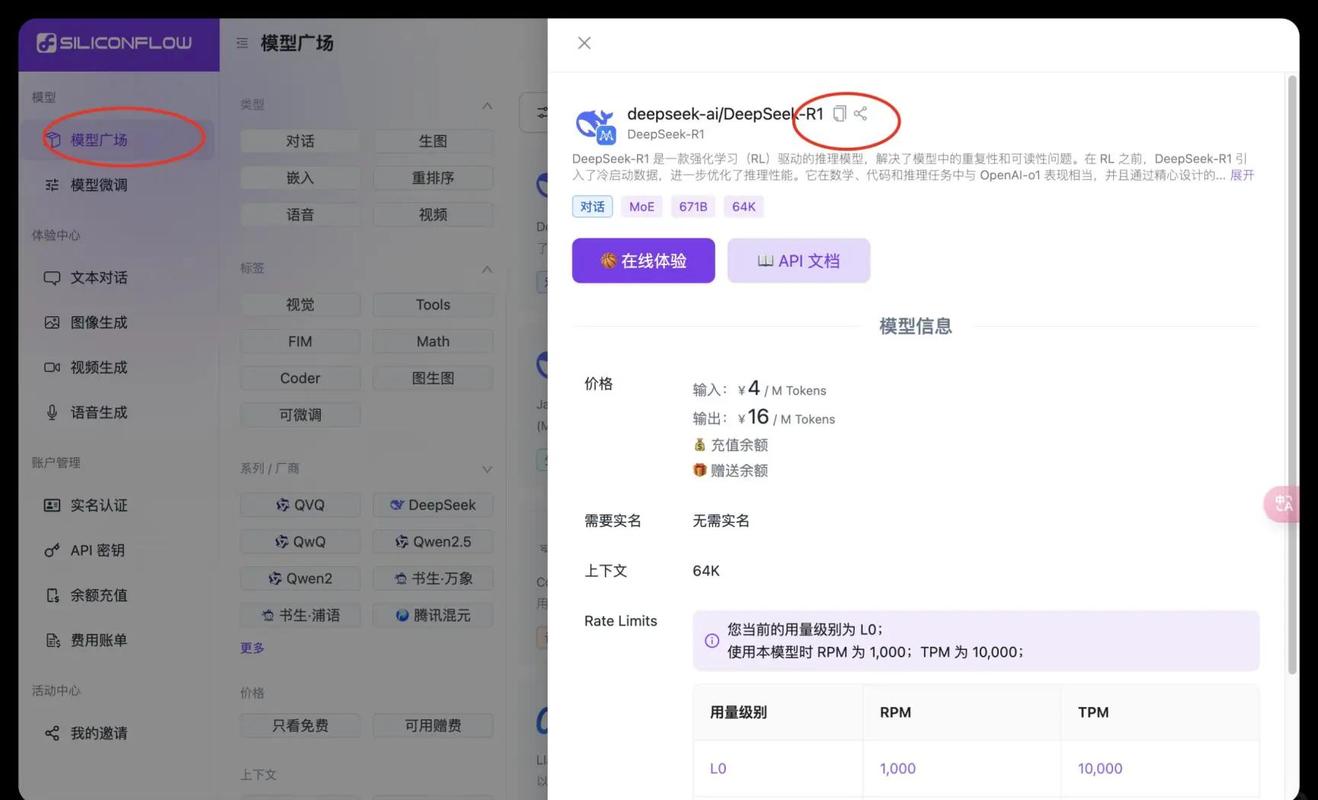Click the 实名认证 ID card icon
The height and width of the screenshot is (800, 1318).
click(x=52, y=506)
